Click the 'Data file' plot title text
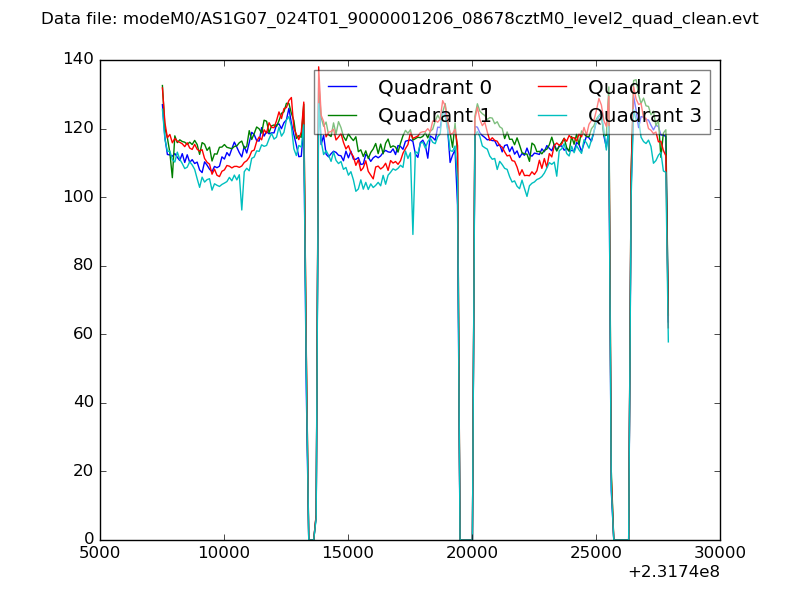The width and height of the screenshot is (800, 600). 400,19
